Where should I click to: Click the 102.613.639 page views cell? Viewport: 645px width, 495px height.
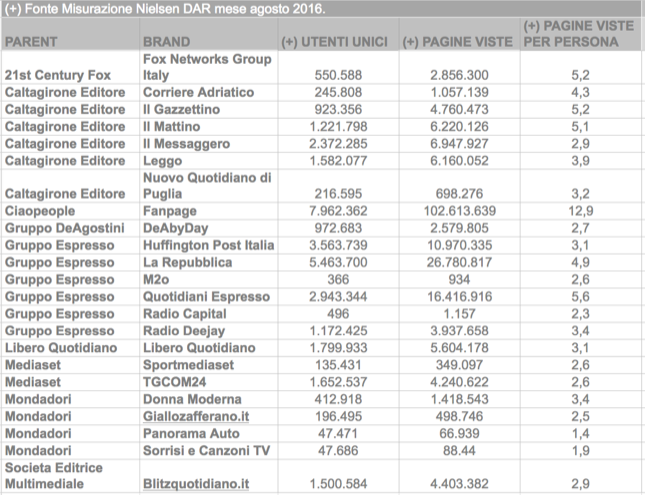coord(459,211)
